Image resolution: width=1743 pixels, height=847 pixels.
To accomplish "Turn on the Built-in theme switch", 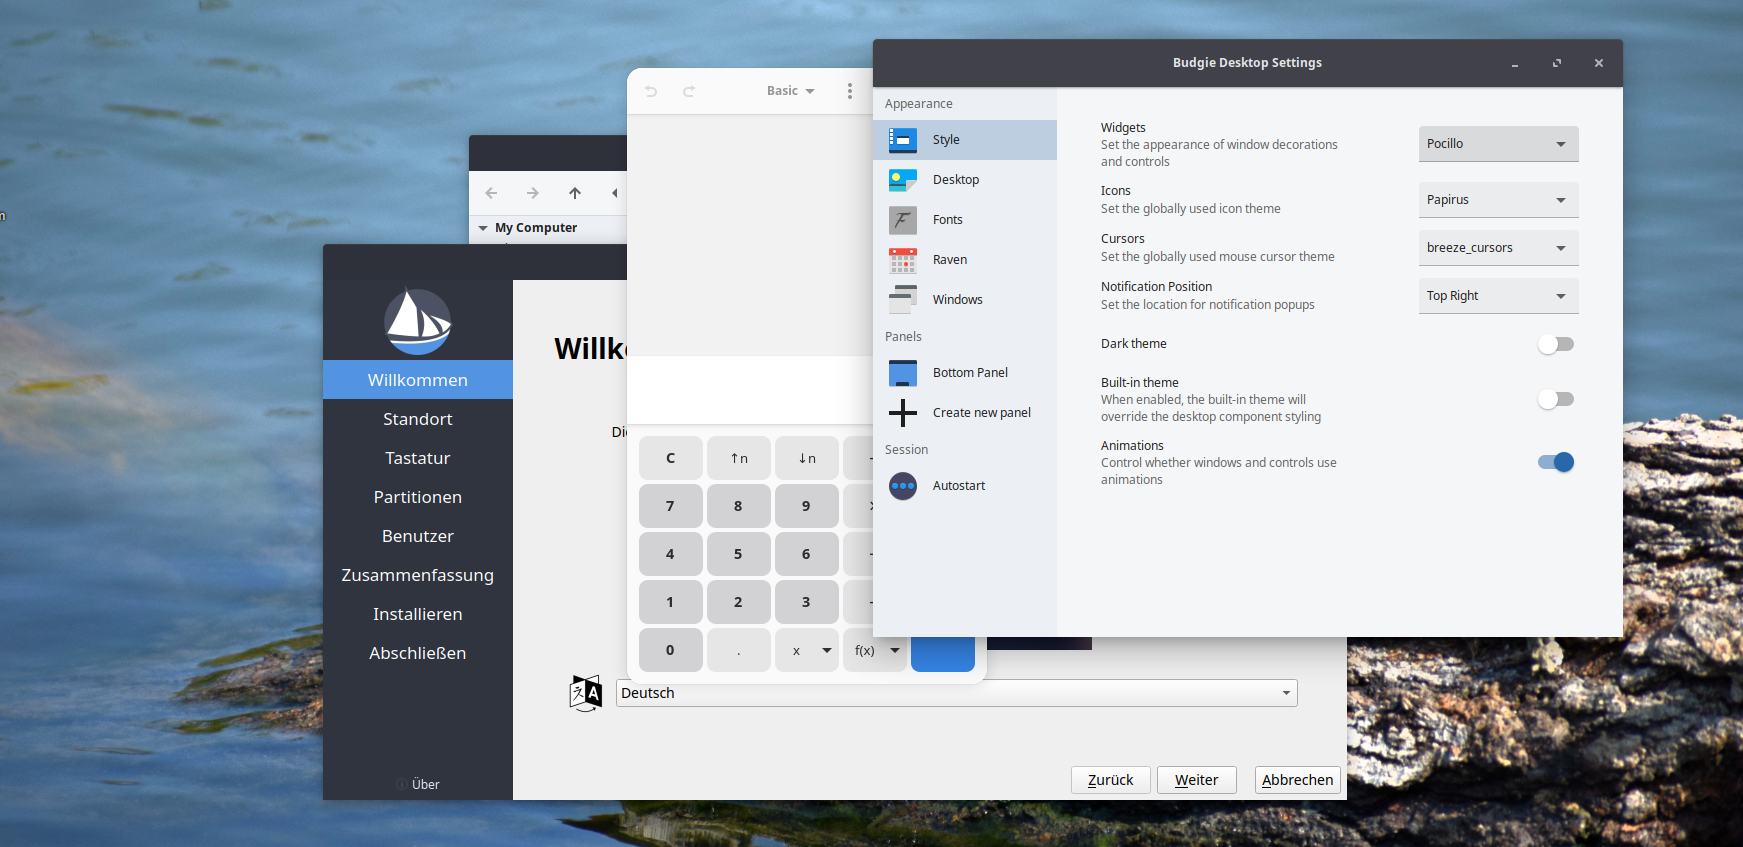I will (x=1555, y=399).
